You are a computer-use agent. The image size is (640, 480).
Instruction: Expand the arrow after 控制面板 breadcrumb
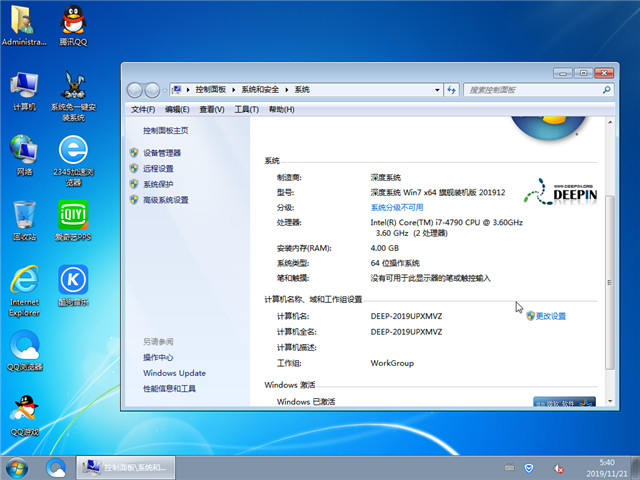233,90
